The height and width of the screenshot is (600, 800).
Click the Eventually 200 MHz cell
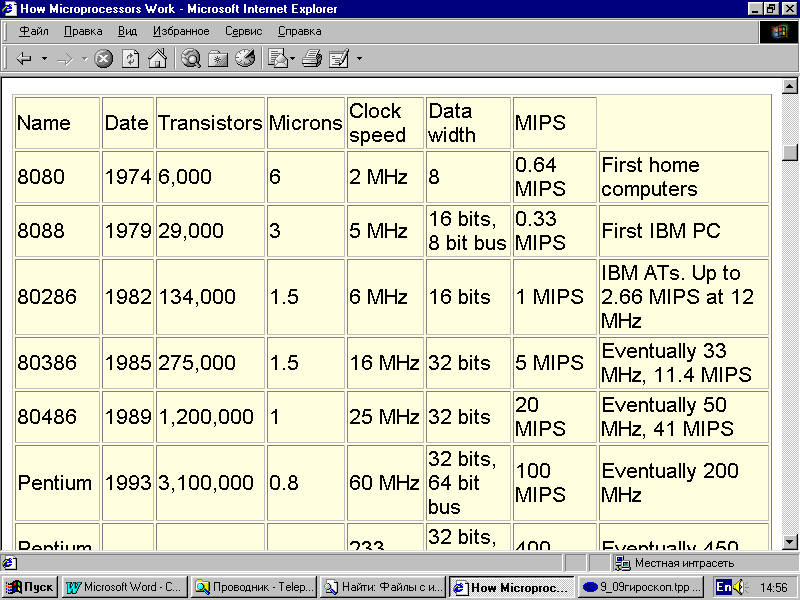click(684, 483)
